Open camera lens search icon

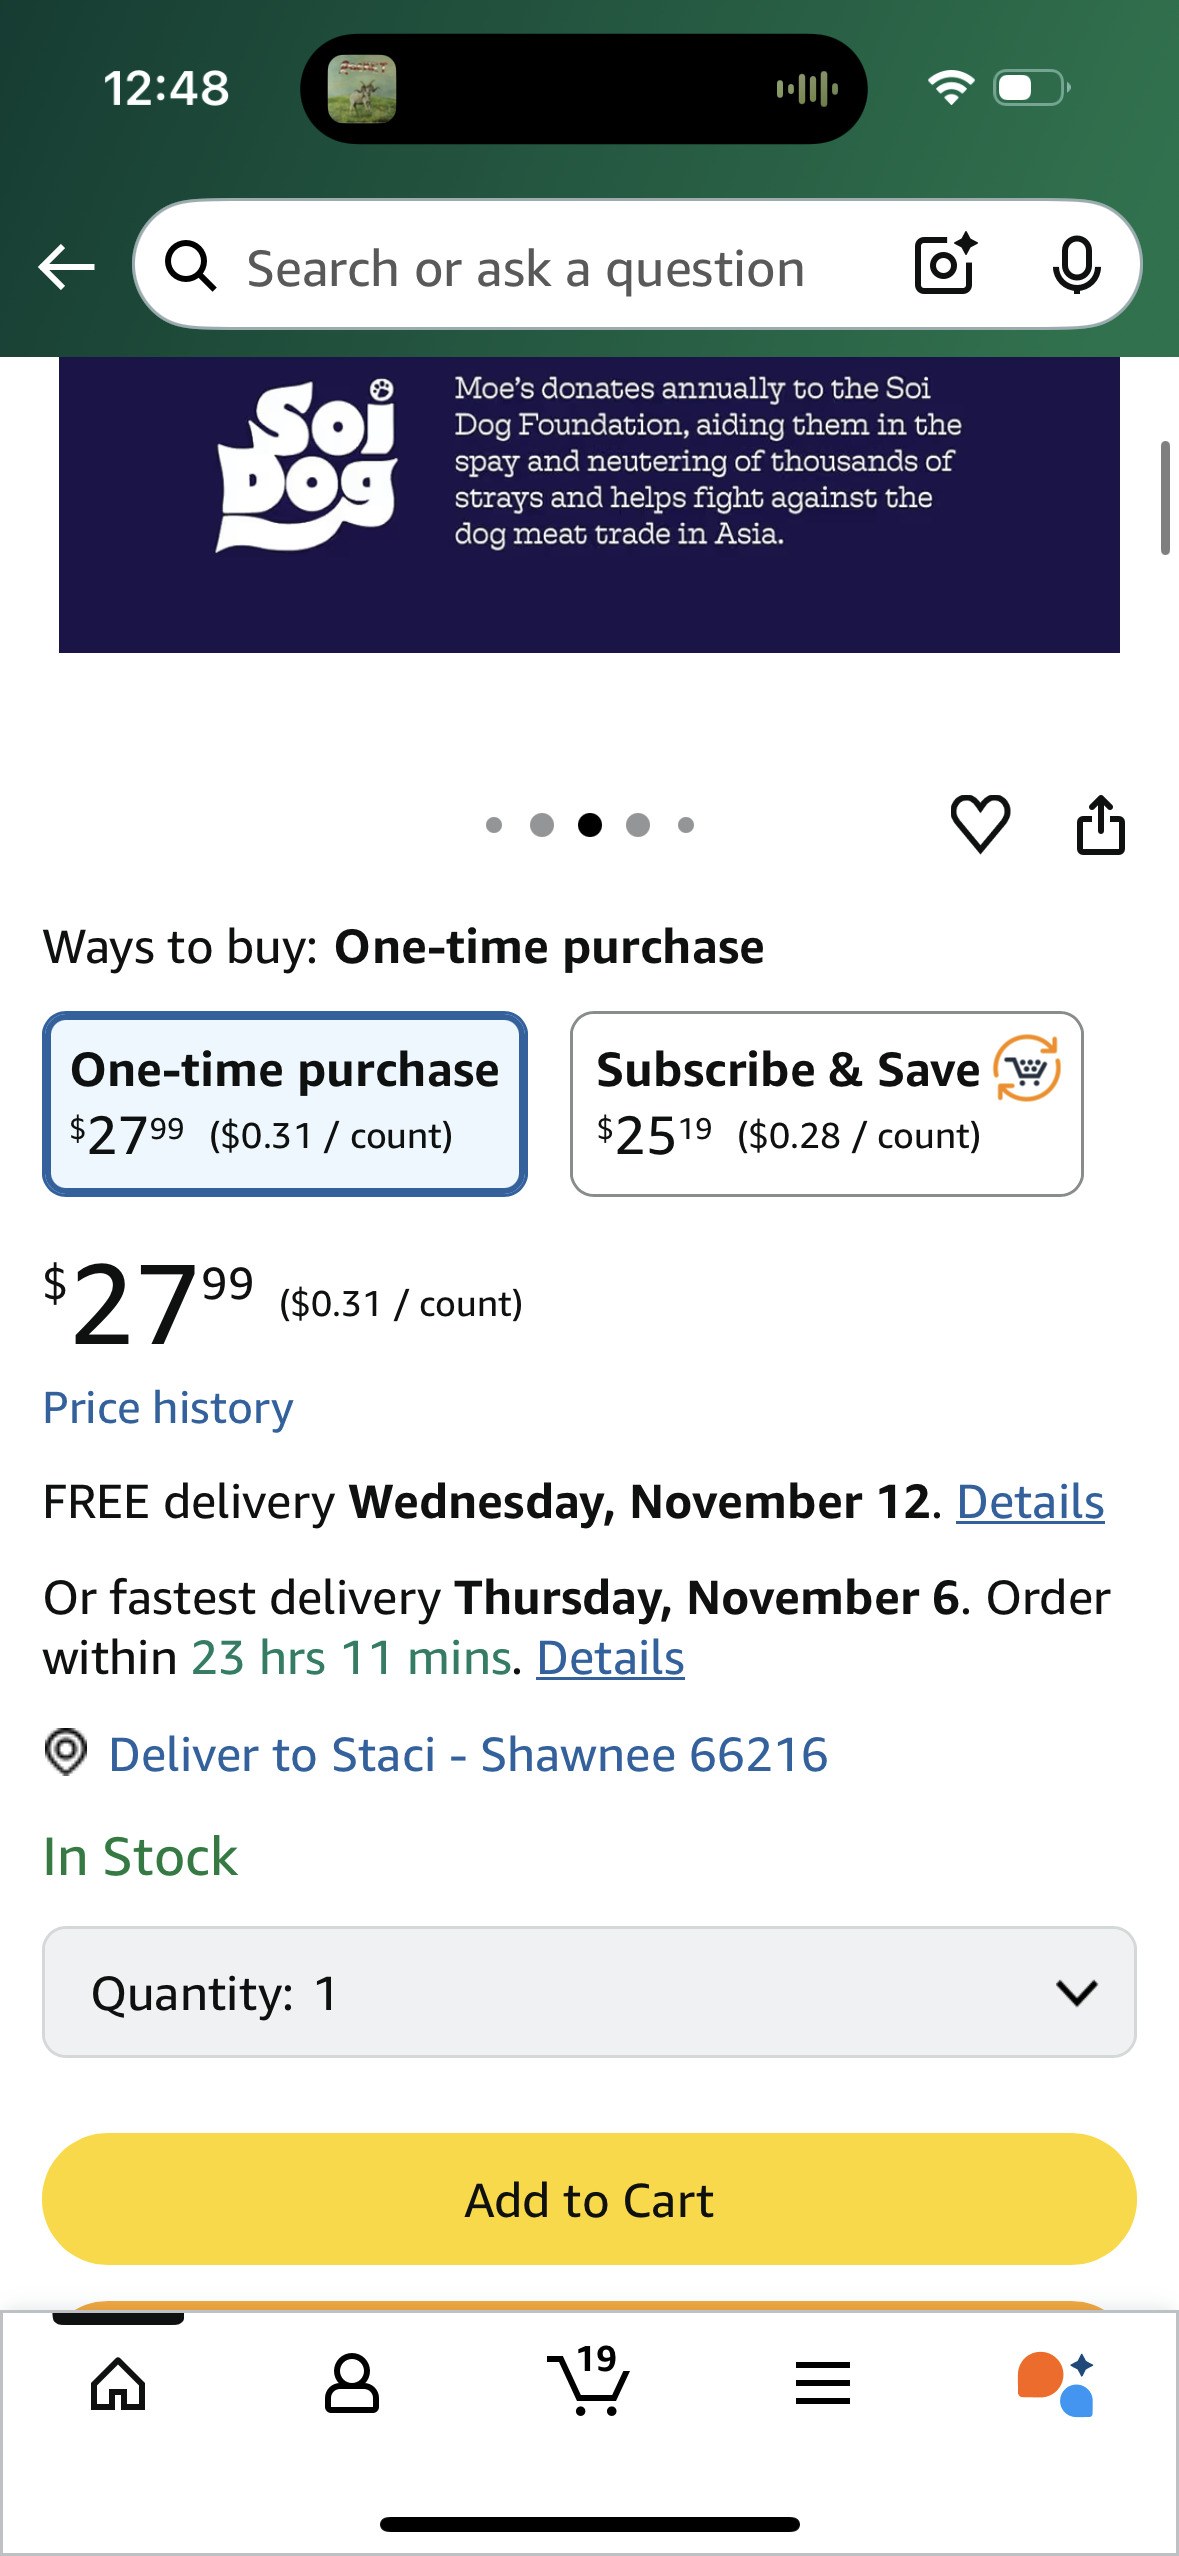(x=944, y=265)
